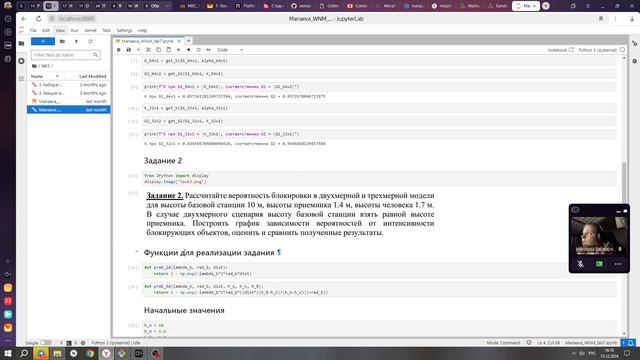Viewport: 640px width, 360px height.
Task: Select the highlighted Manaeva file row
Action: tap(69, 109)
